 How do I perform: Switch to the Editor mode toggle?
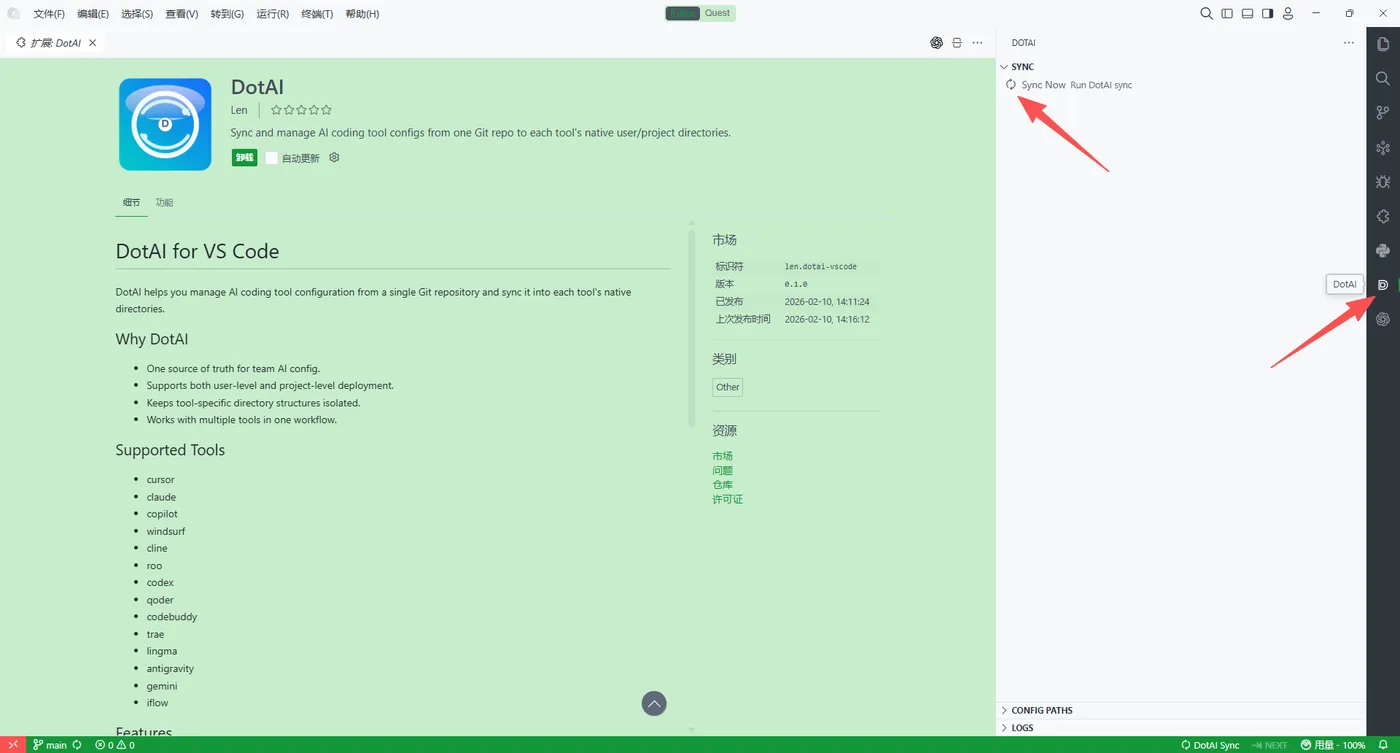[683, 13]
